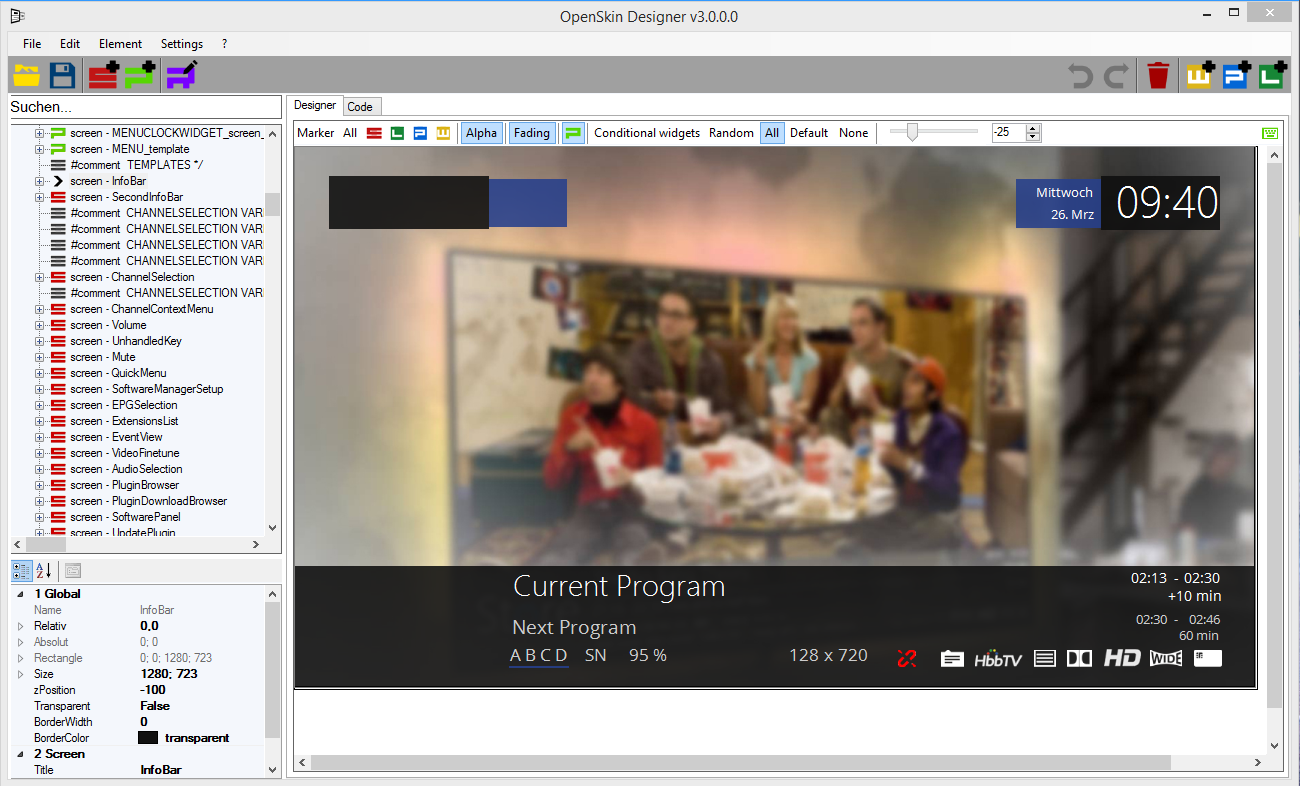Select Random conditional widgets option
This screenshot has width=1300, height=786.
[x=731, y=133]
